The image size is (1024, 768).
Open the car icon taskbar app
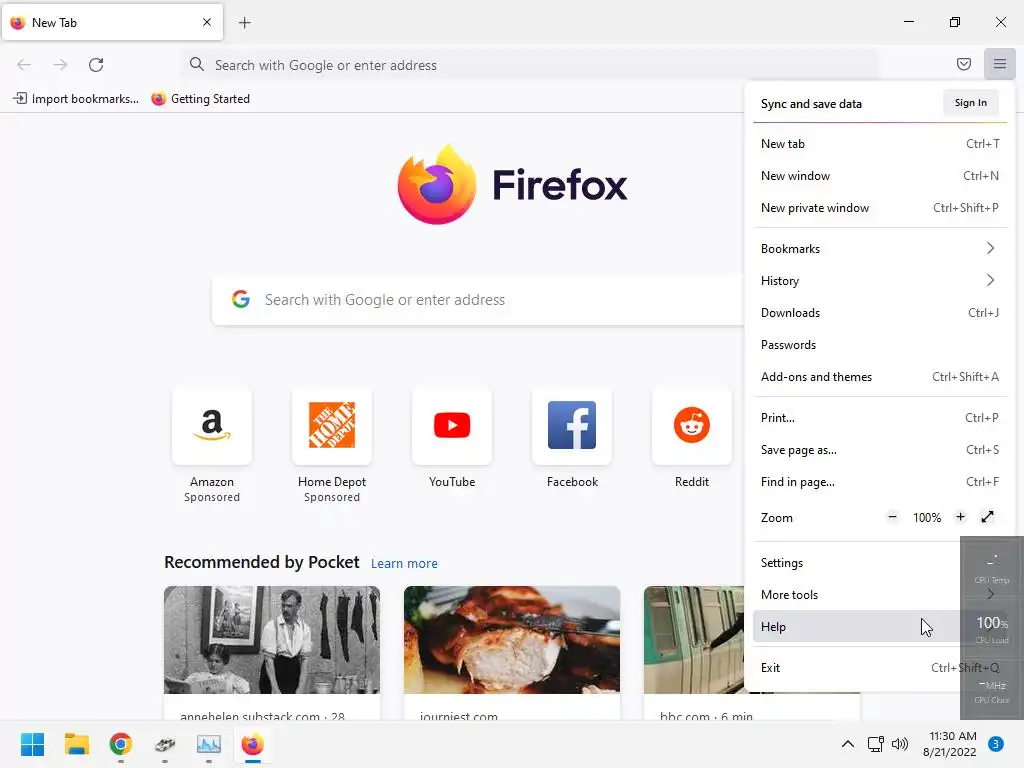(x=165, y=744)
